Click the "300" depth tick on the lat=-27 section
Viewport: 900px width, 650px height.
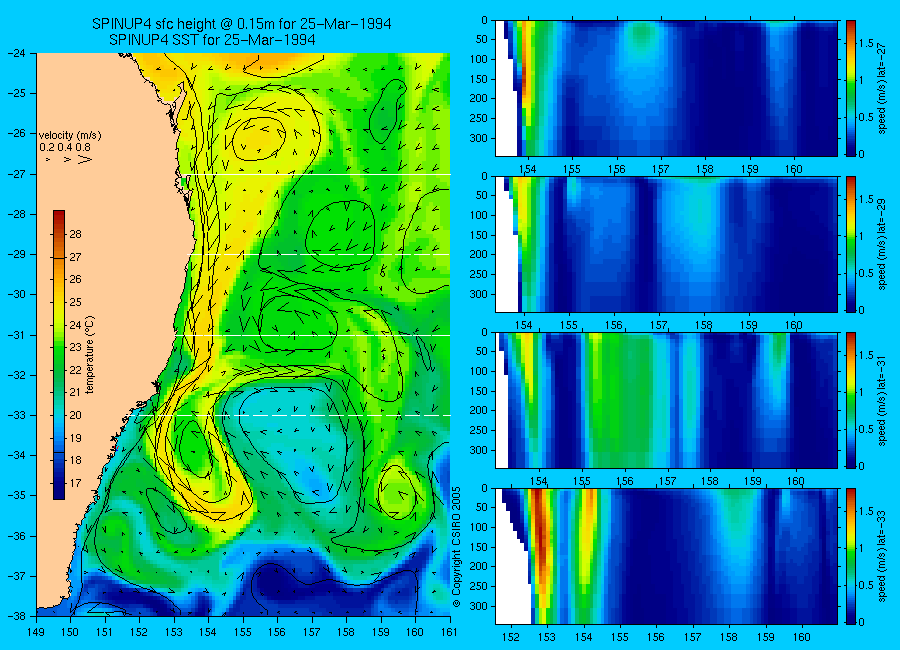479,138
